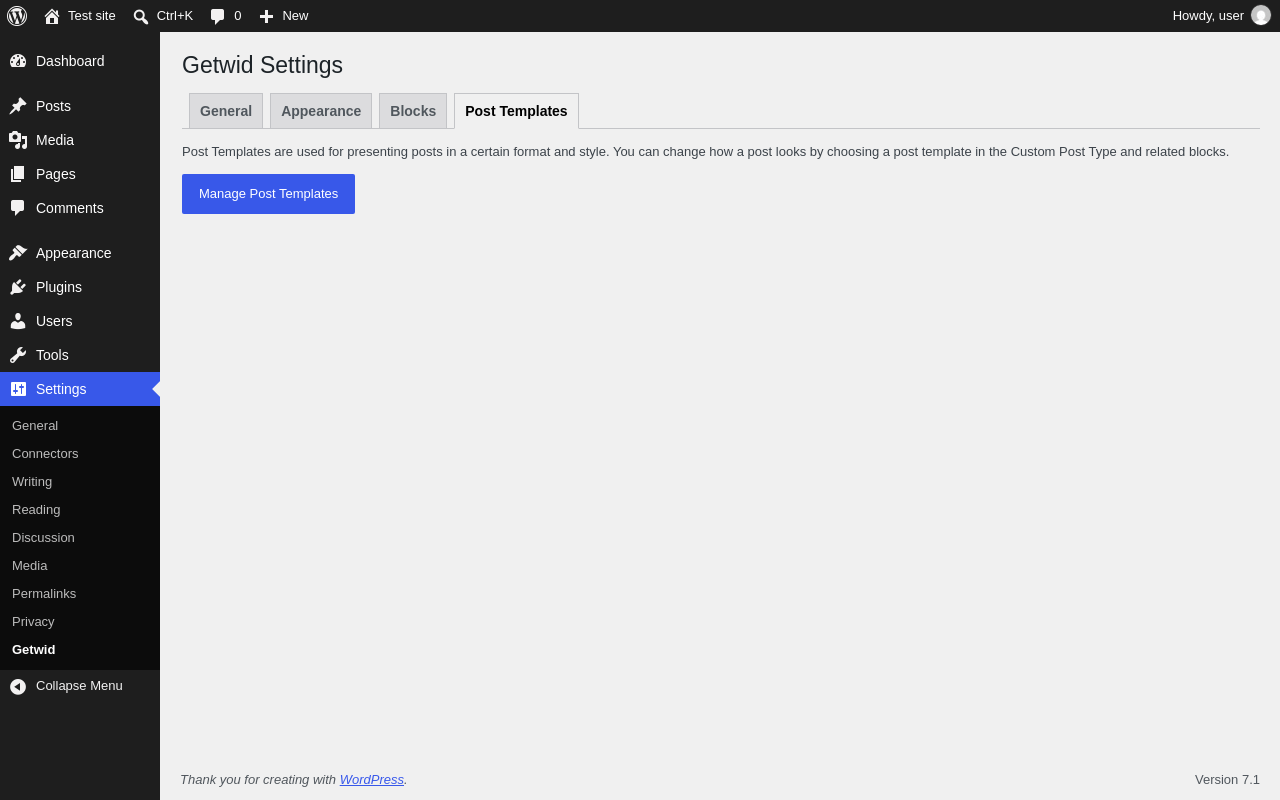The image size is (1280, 800).
Task: Click the plus icon beside New
Action: tap(266, 16)
